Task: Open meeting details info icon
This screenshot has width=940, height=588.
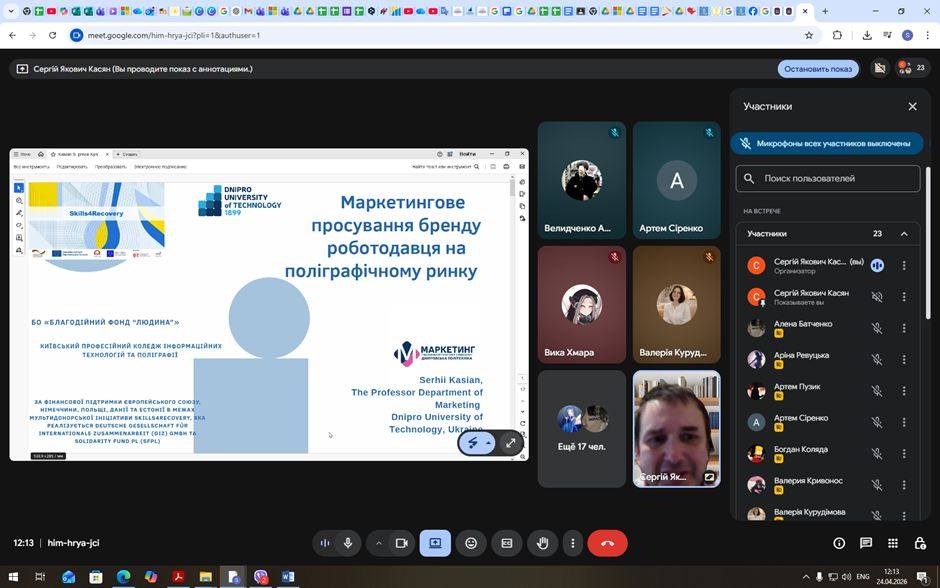Action: tap(839, 543)
